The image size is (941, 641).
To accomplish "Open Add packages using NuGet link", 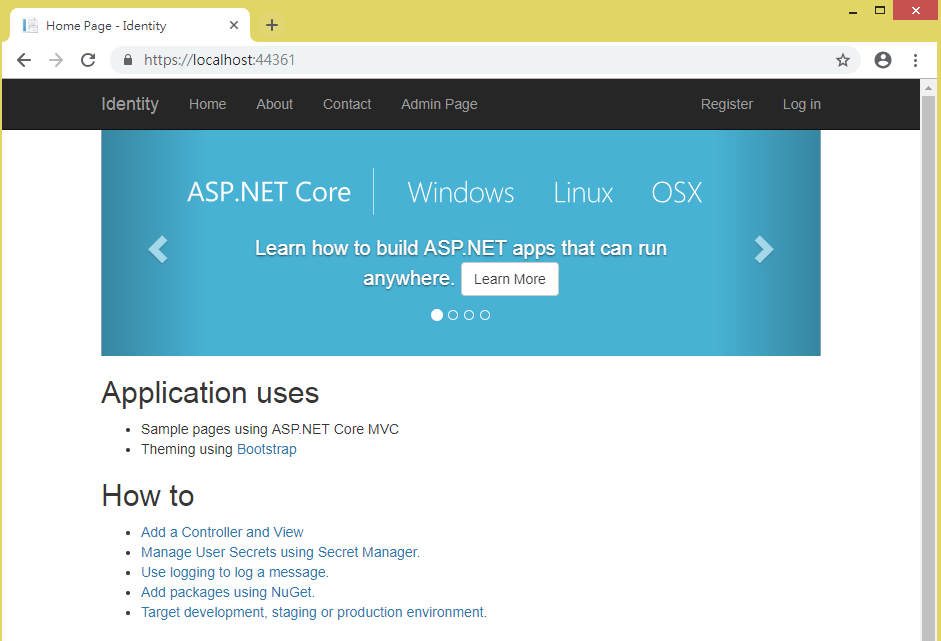I will coord(227,592).
